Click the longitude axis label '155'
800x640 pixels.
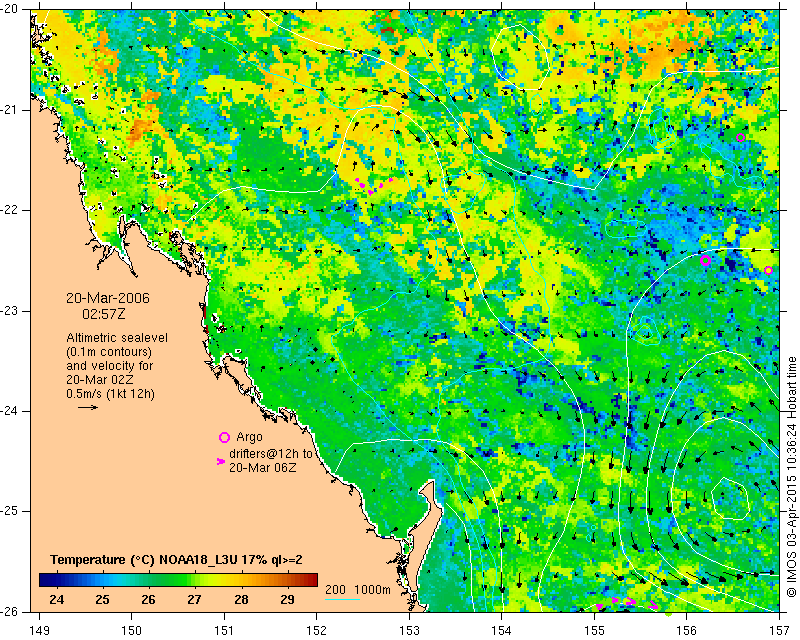click(x=594, y=630)
